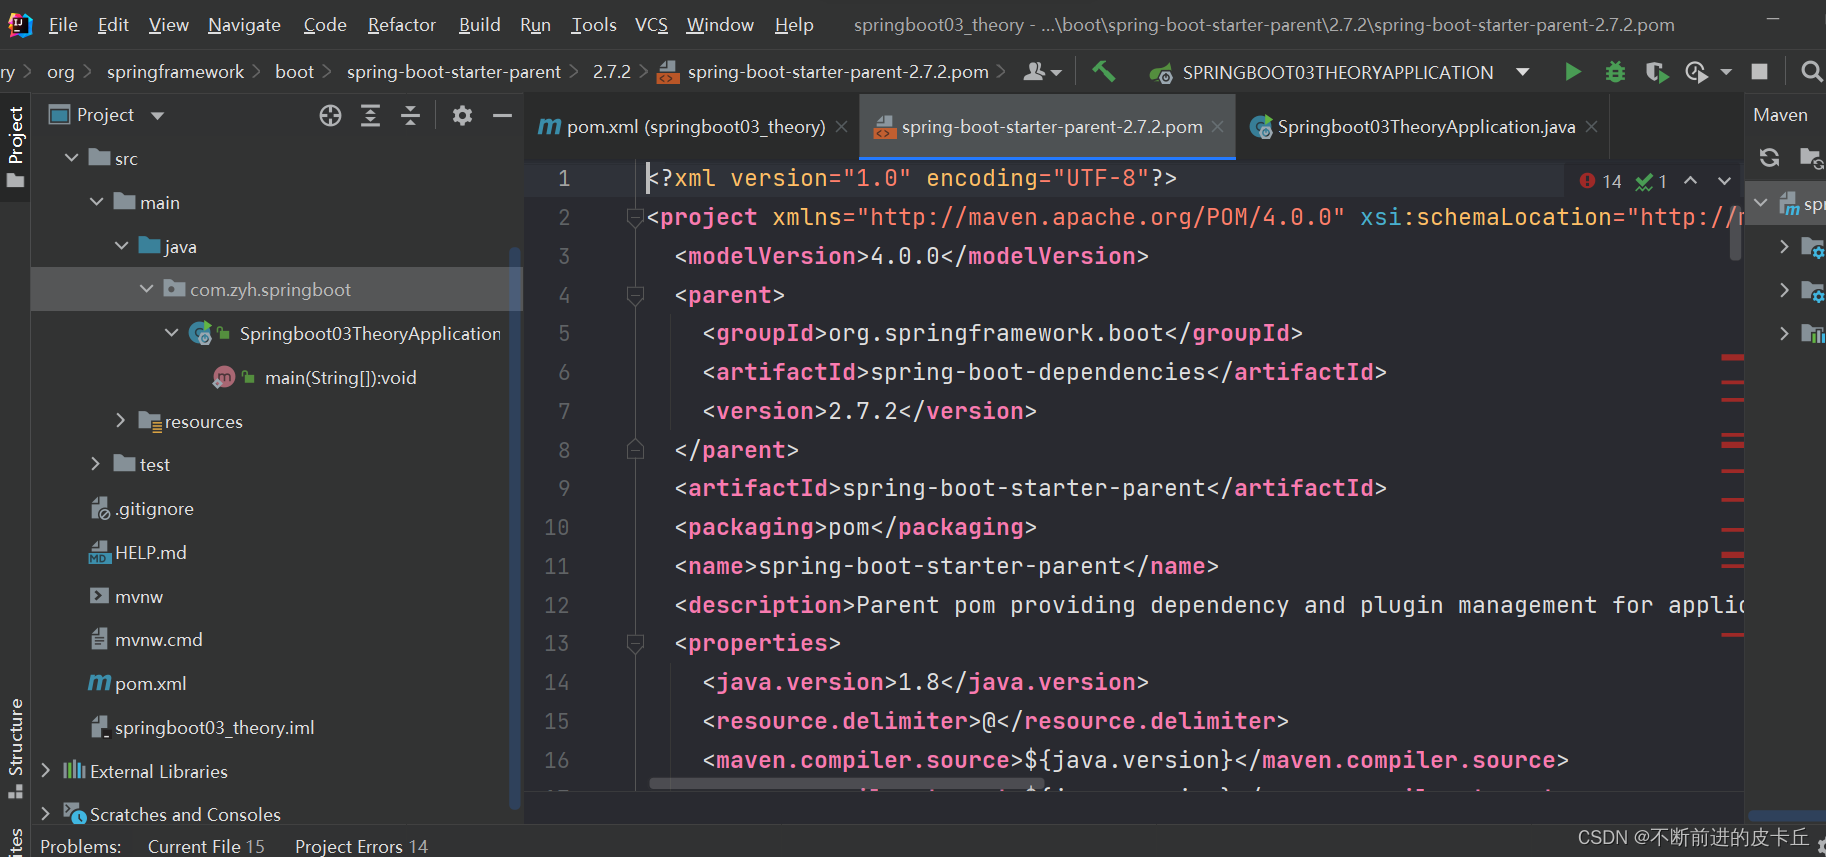Expand the test folder

pos(96,464)
